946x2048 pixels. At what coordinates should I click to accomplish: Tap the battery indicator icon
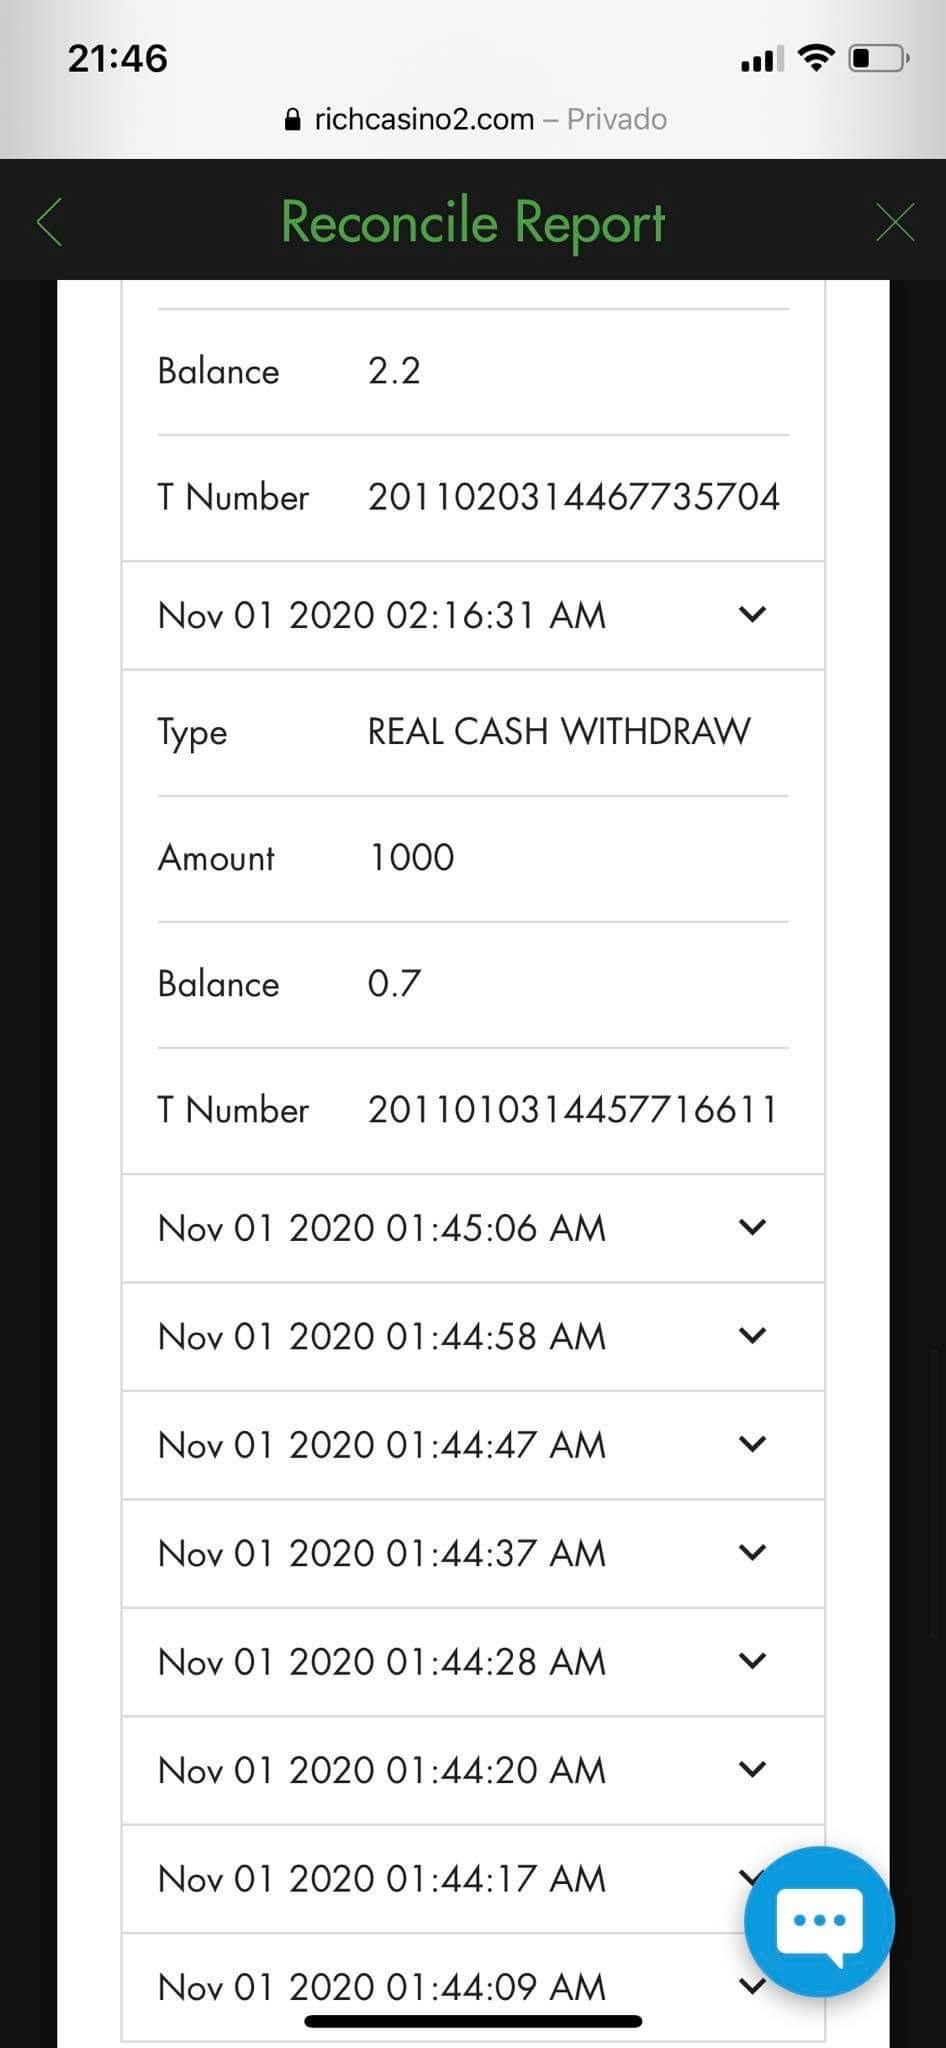(878, 59)
